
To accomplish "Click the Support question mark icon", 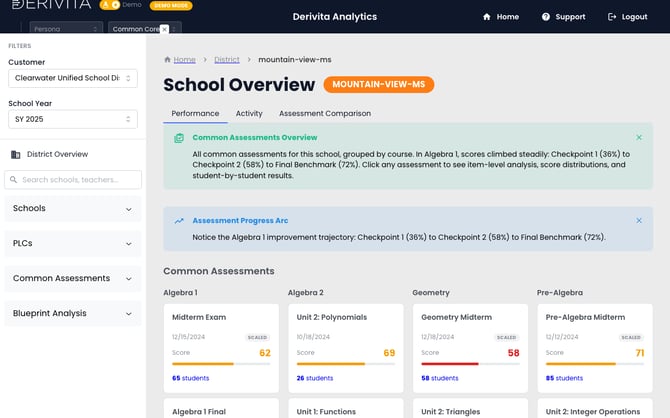I will point(546,17).
